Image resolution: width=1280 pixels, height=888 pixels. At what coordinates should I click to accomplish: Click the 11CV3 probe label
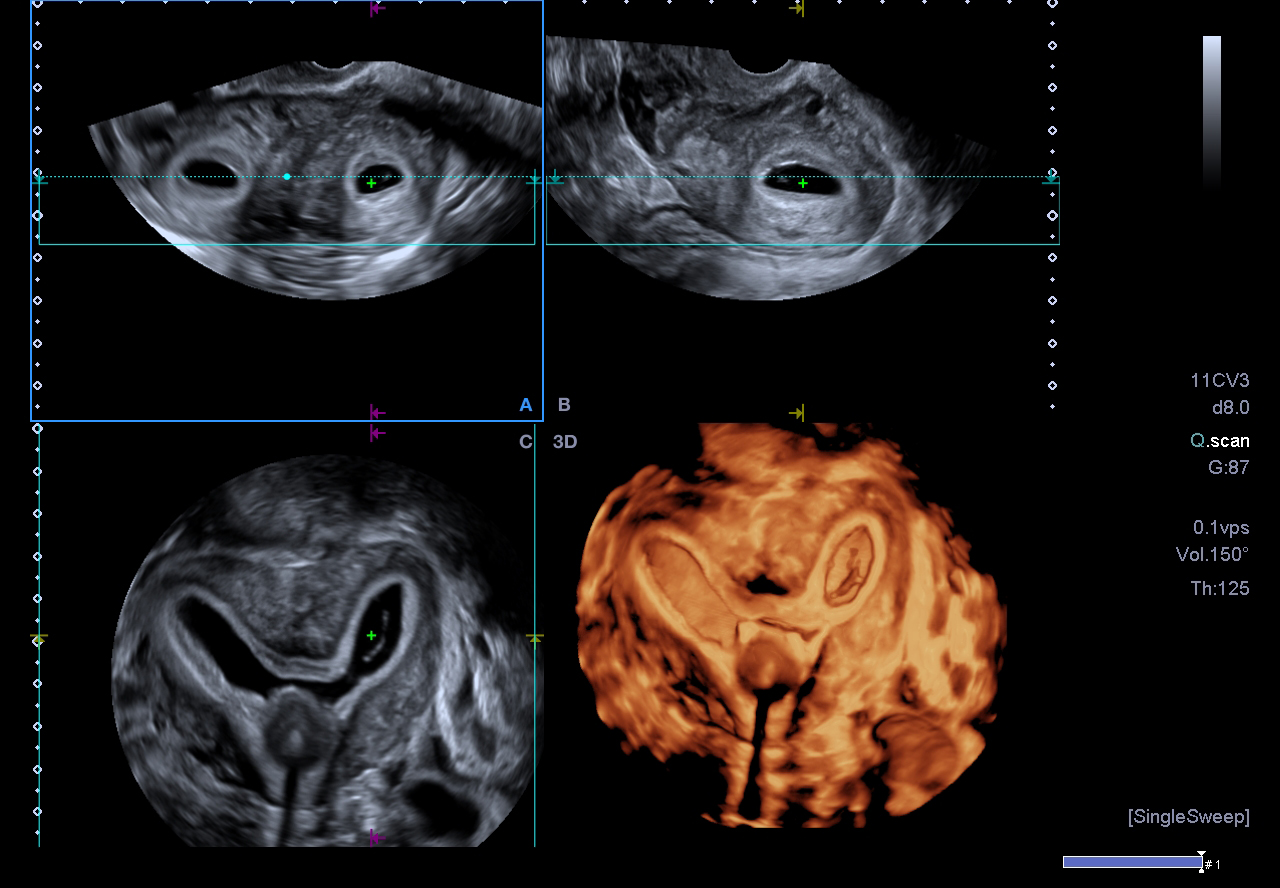pos(1219,381)
